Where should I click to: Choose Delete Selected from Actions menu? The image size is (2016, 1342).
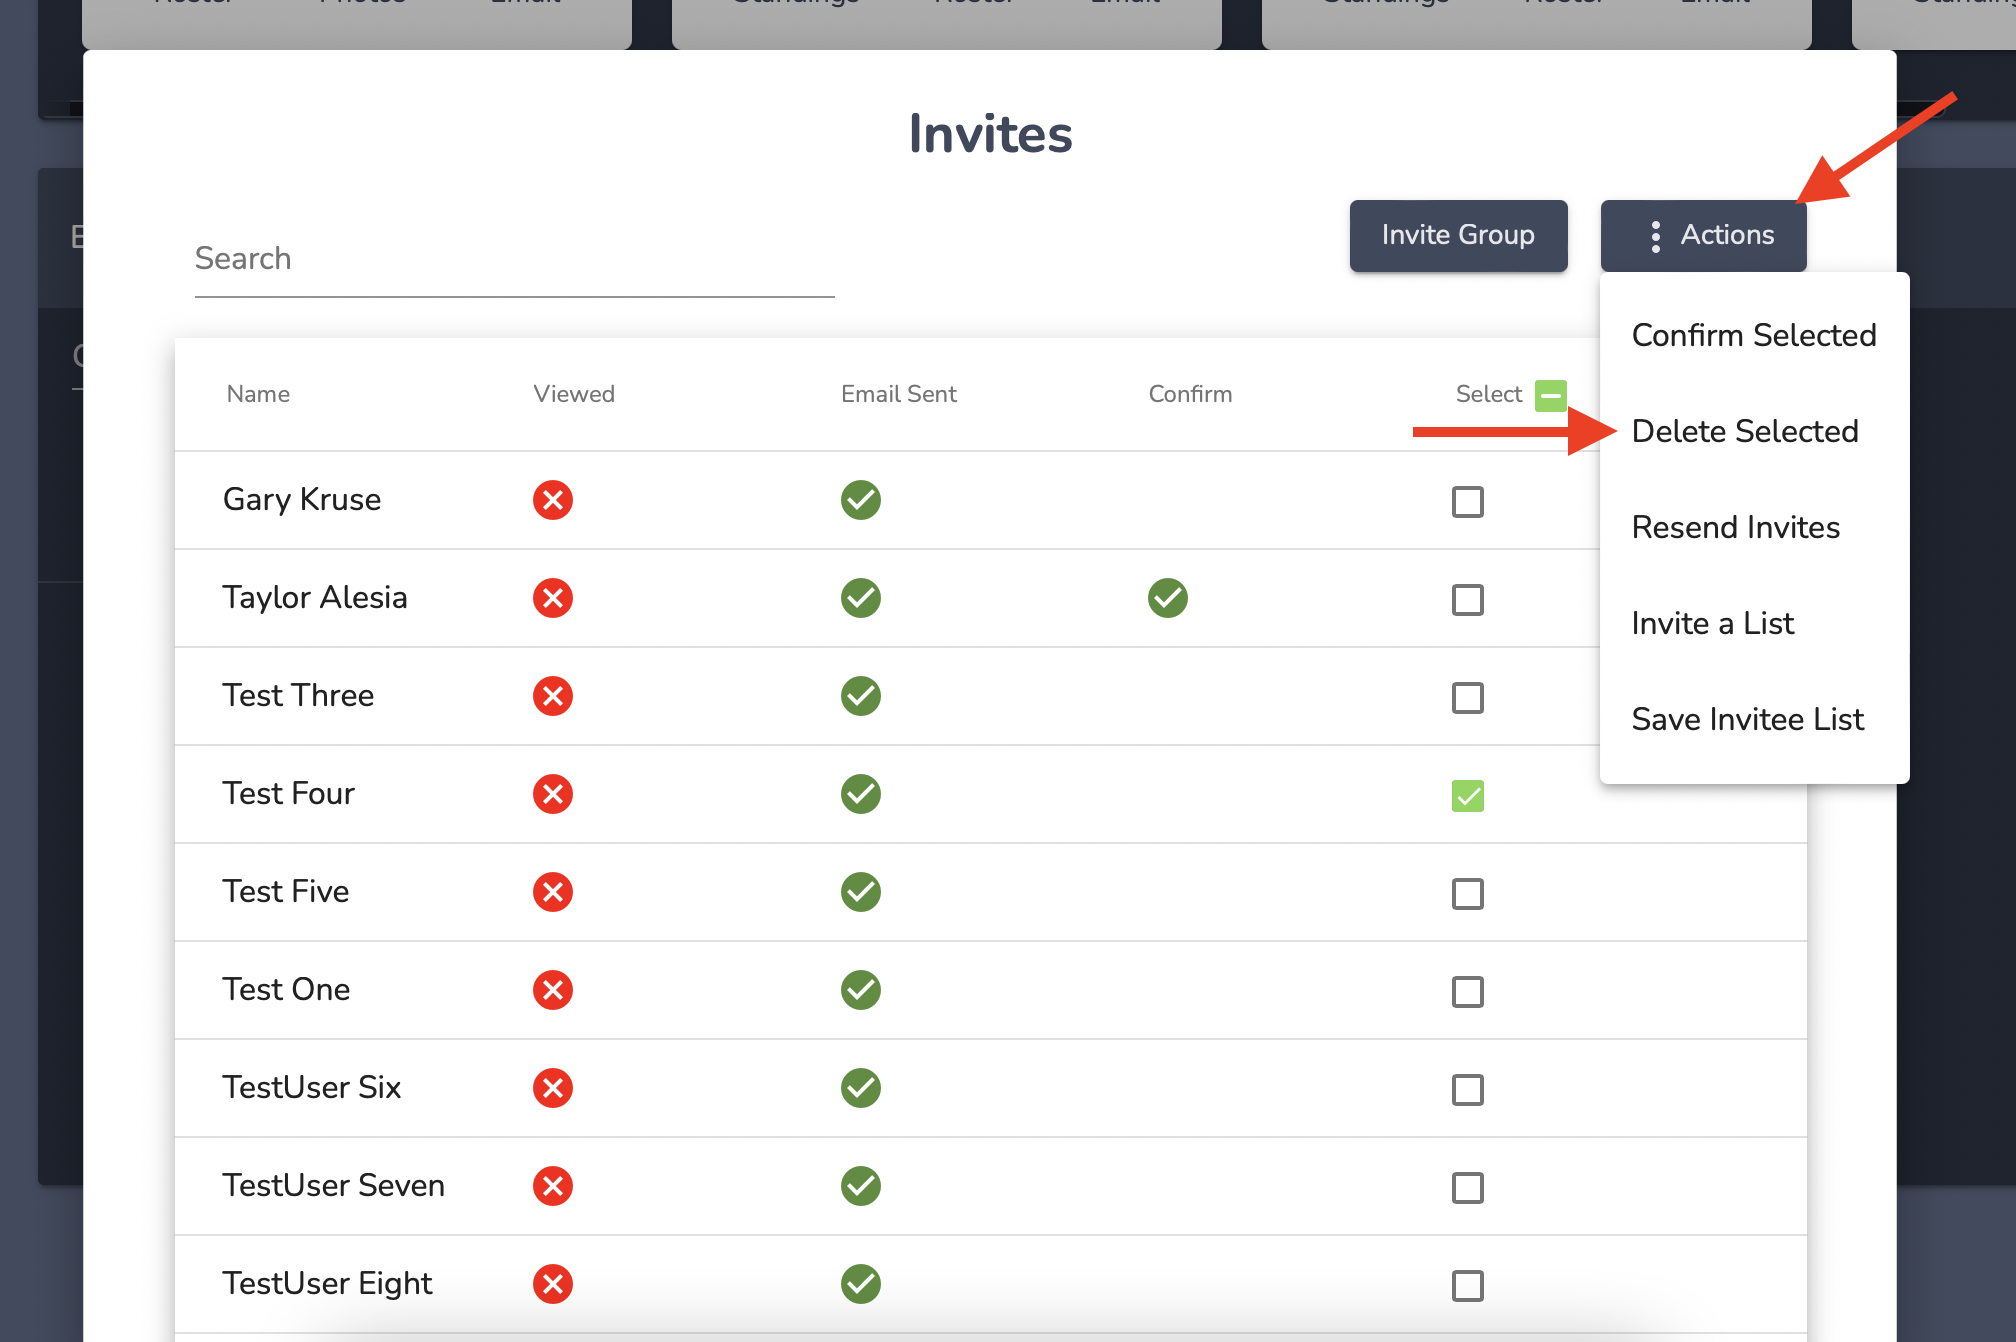click(1754, 431)
